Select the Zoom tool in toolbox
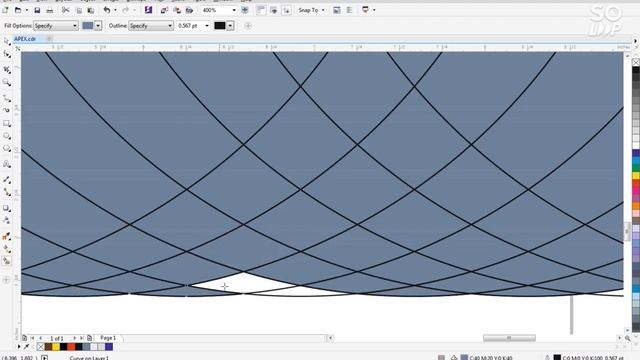The width and height of the screenshot is (640, 360). tap(7, 82)
